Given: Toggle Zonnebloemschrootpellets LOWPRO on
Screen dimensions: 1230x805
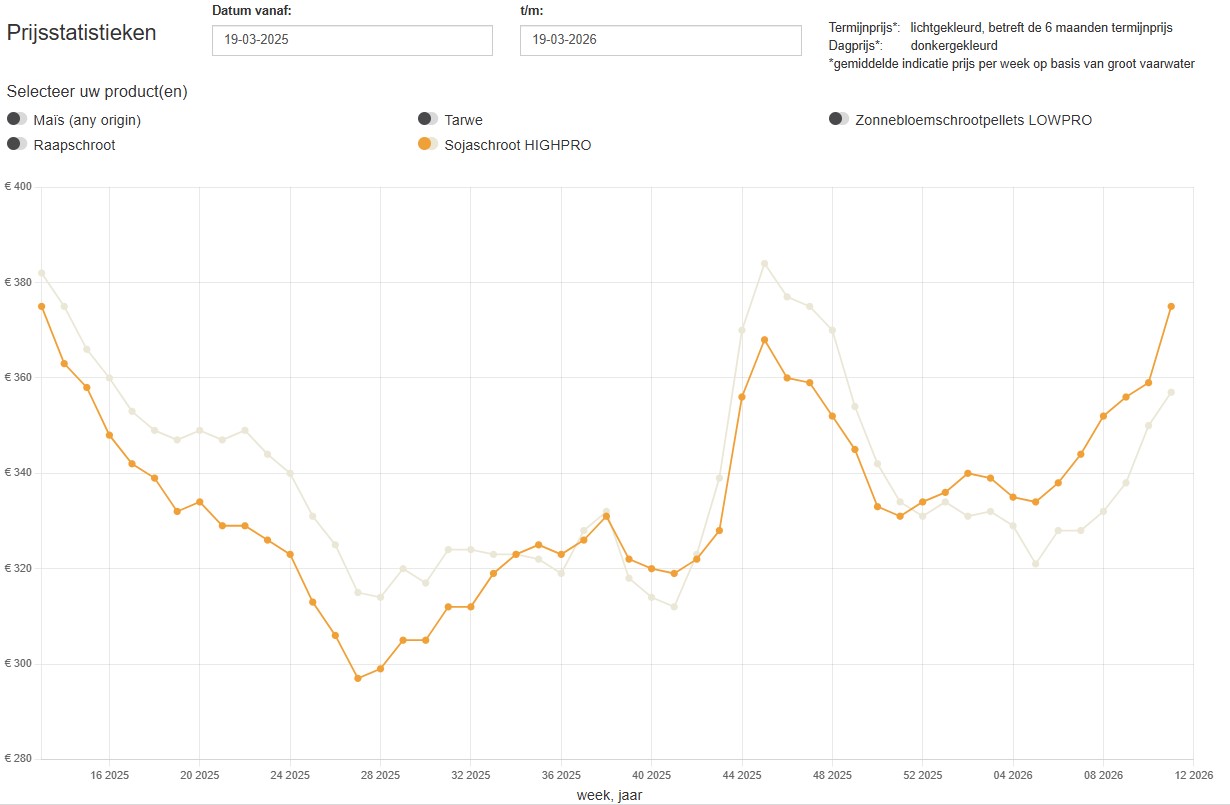Looking at the screenshot, I should (839, 119).
